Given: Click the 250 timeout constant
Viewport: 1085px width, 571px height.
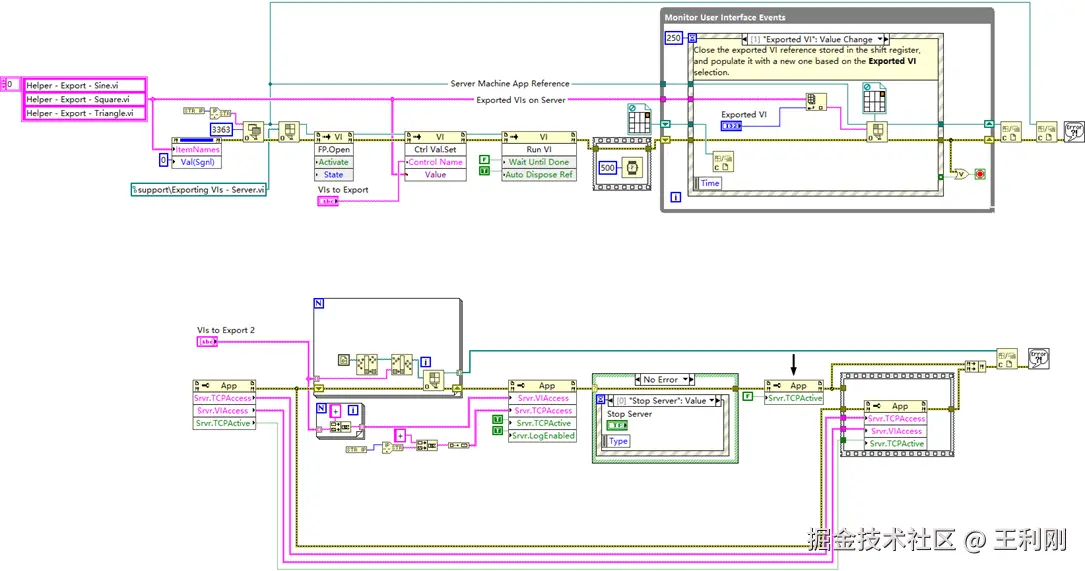Looking at the screenshot, I should (673, 38).
